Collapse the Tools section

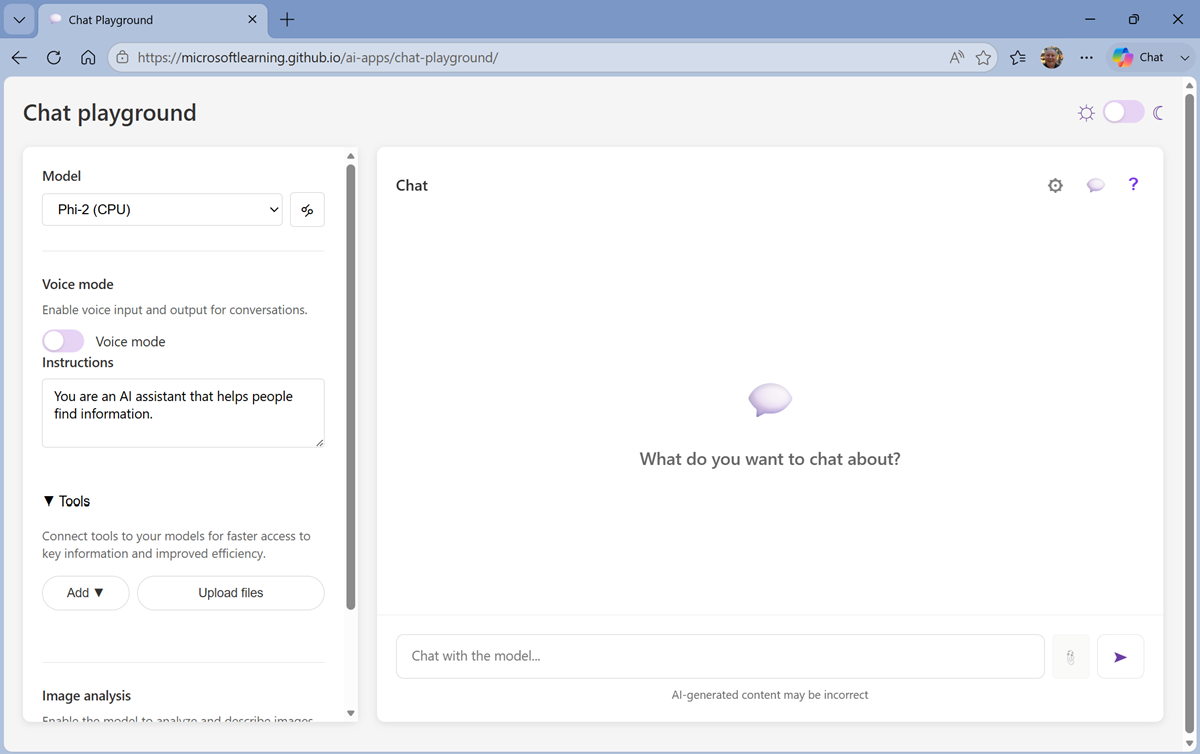pos(66,501)
